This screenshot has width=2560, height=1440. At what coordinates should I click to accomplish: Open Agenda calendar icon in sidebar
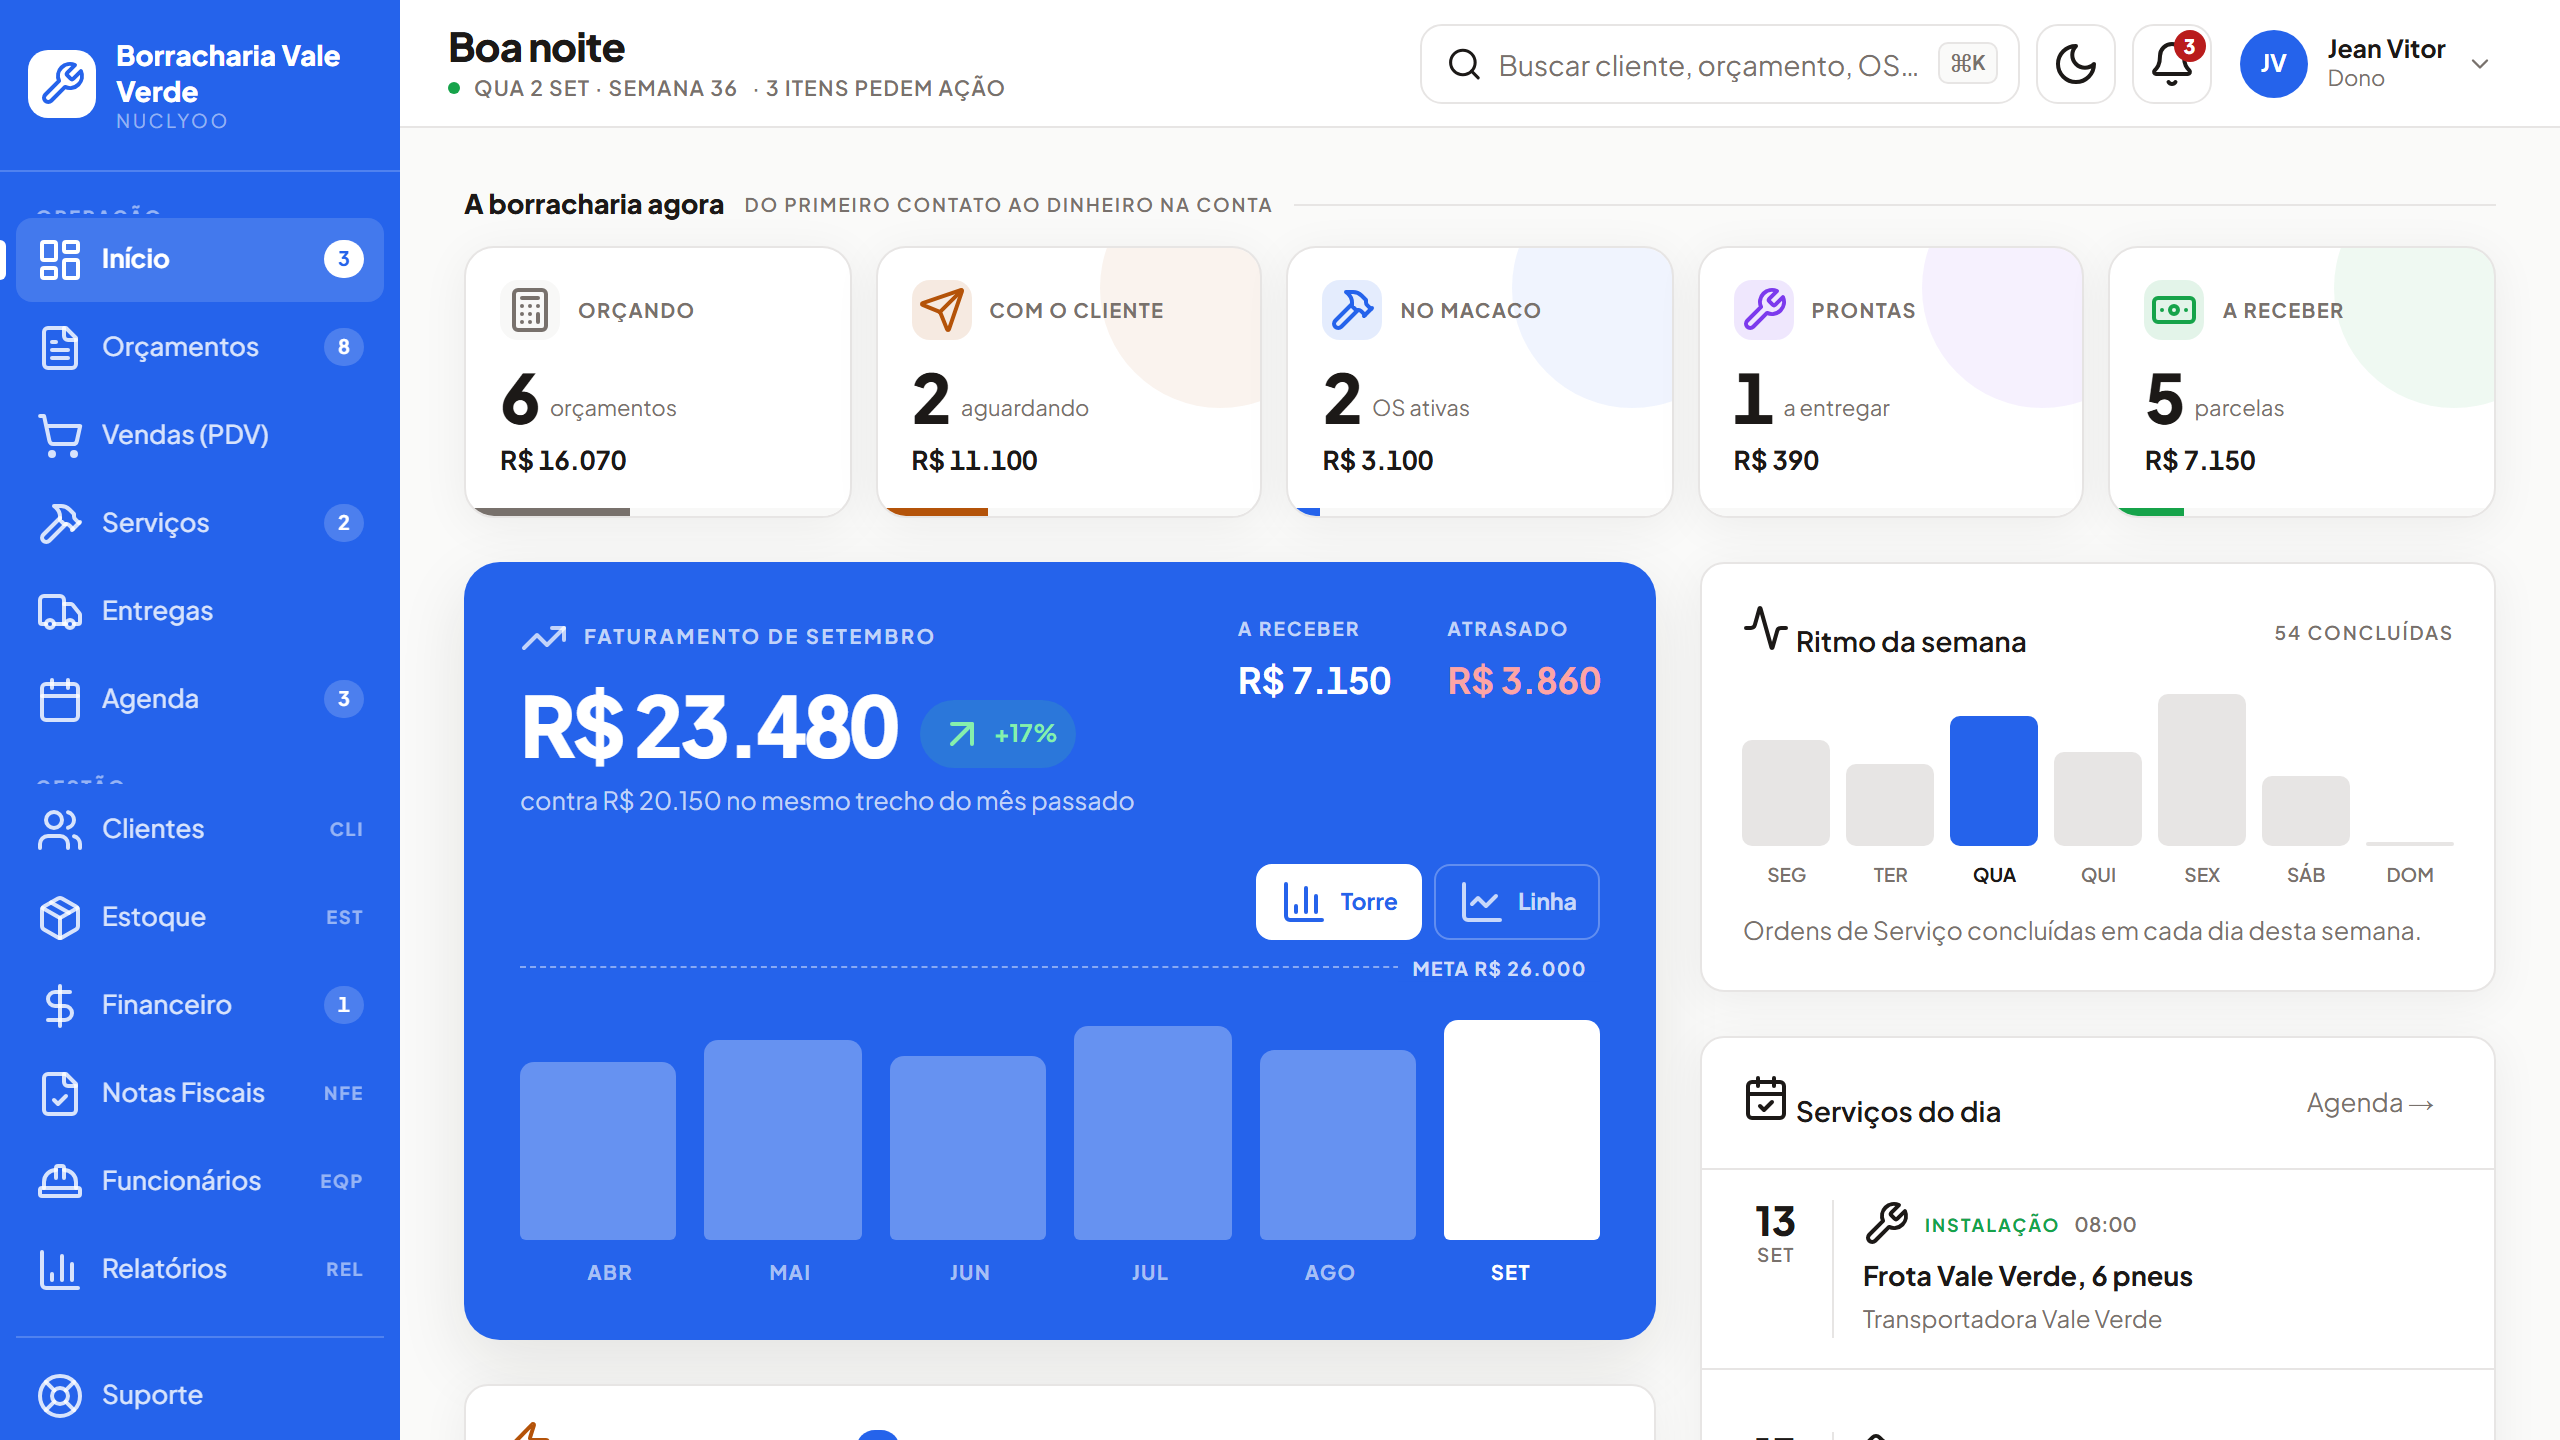pyautogui.click(x=60, y=699)
